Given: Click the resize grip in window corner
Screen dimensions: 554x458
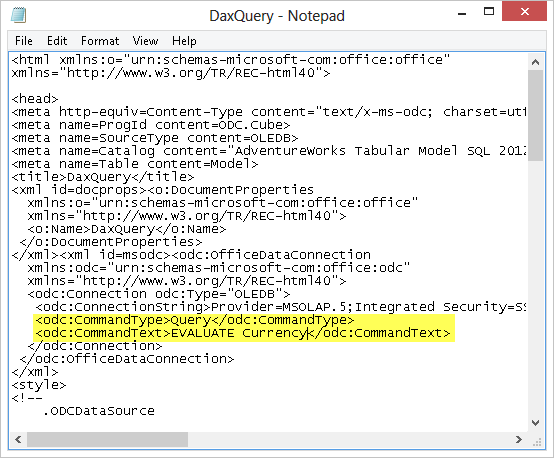Looking at the screenshot, I should pyautogui.click(x=537, y=442).
